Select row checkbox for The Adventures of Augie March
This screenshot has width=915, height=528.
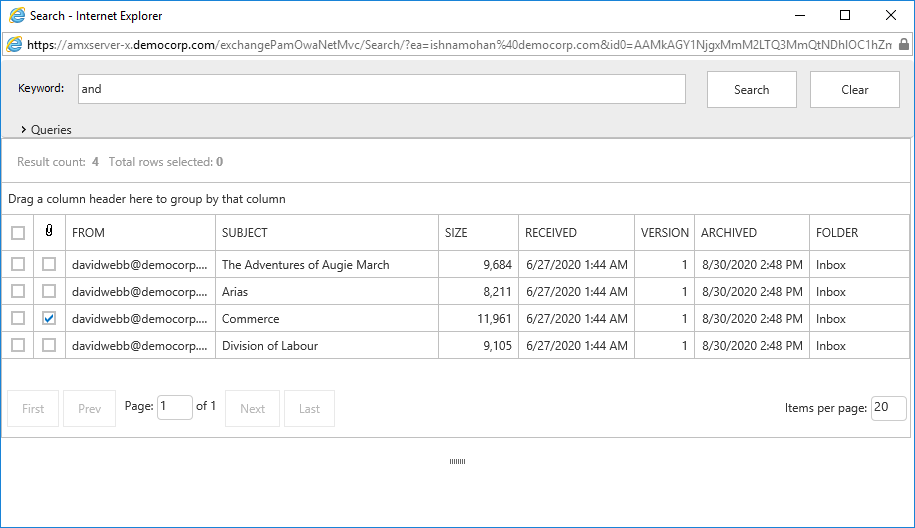pyautogui.click(x=18, y=265)
